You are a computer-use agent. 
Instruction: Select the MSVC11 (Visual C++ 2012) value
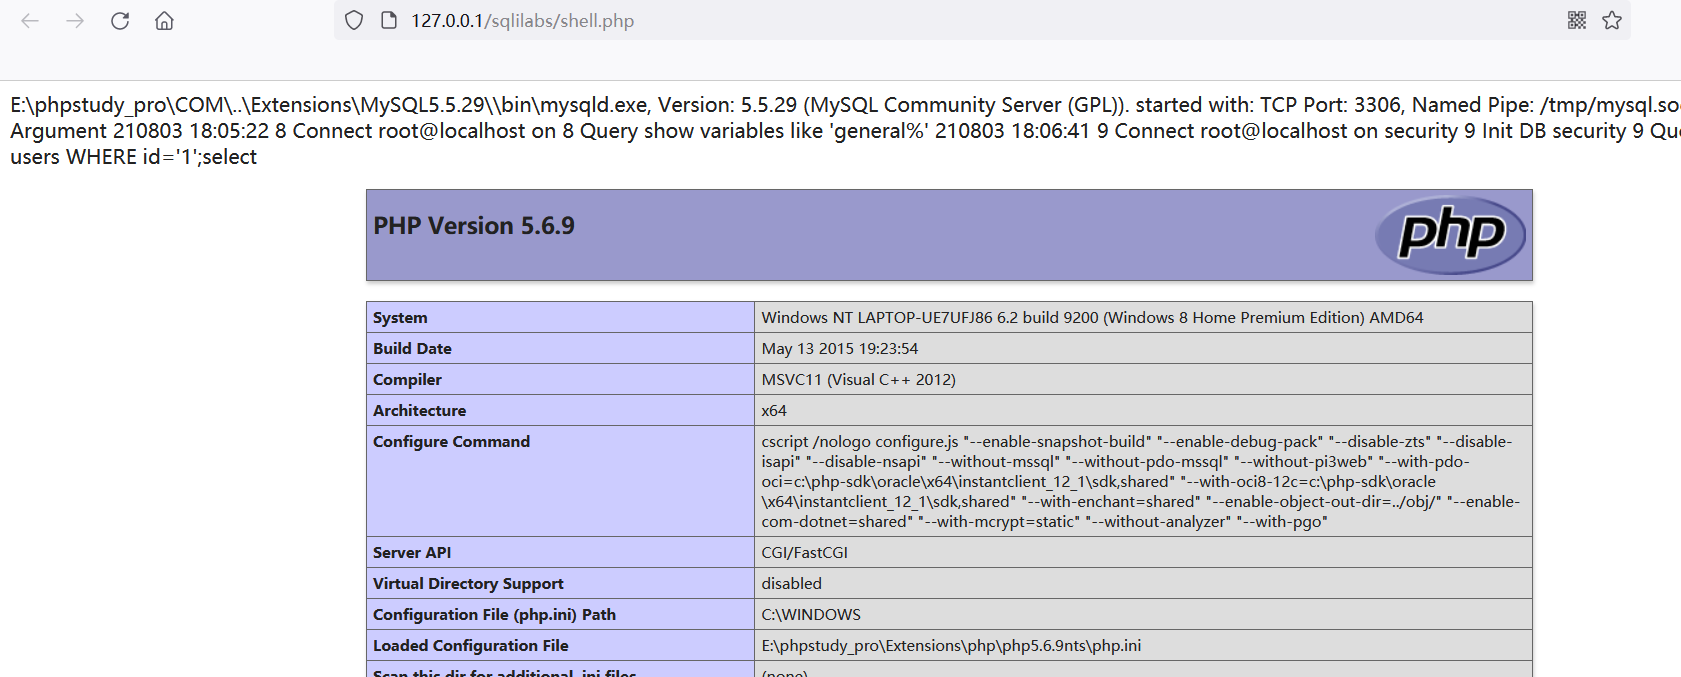[x=858, y=380]
